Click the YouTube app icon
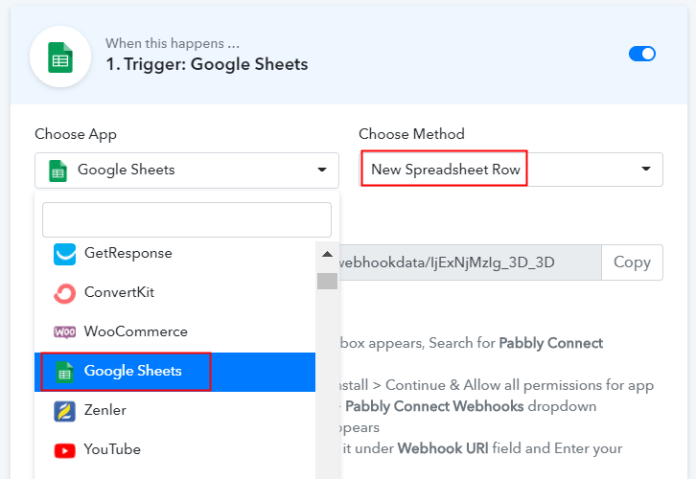Screen dimensions: 696x479 tap(65, 450)
